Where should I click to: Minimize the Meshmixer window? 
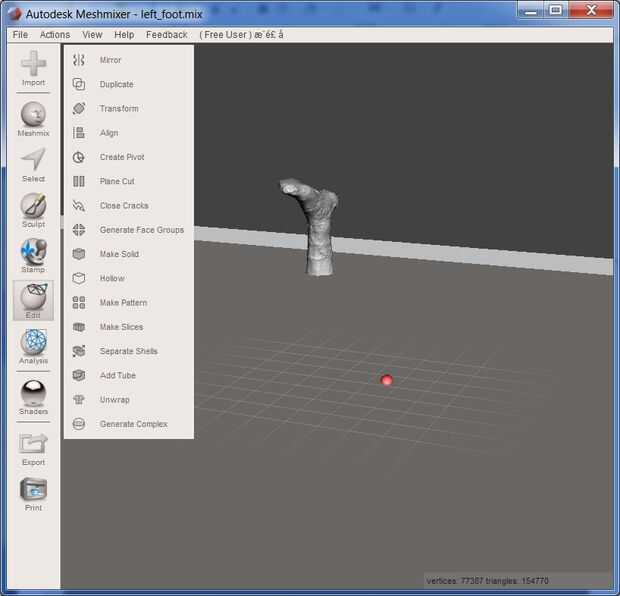click(x=530, y=11)
